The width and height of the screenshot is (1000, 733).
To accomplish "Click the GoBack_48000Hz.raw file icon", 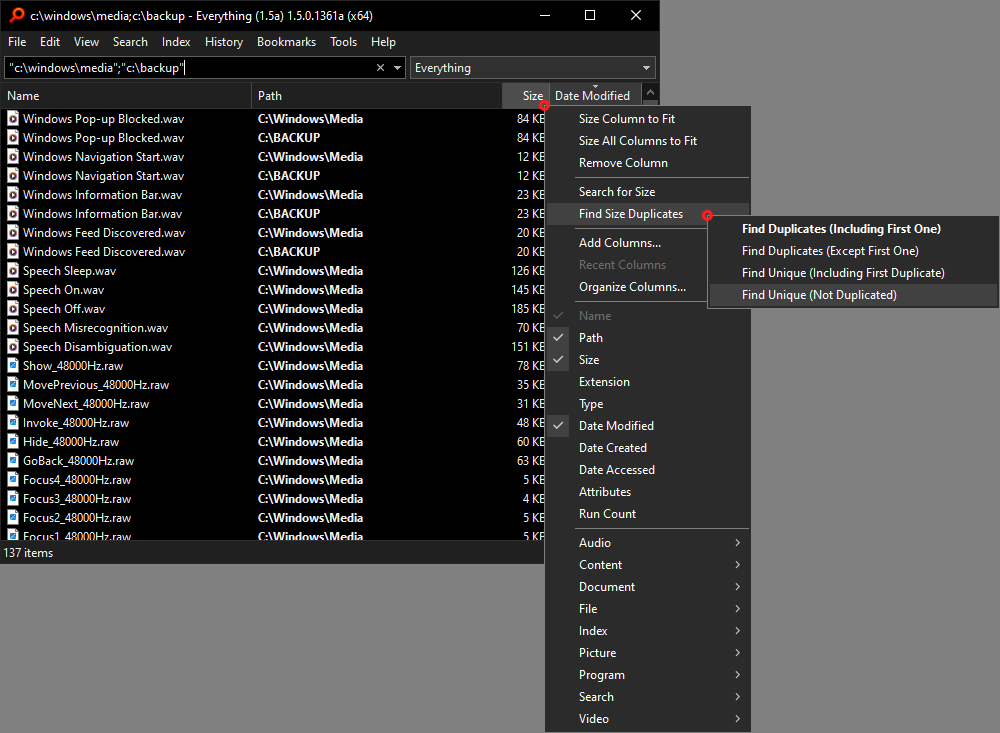I will point(13,461).
